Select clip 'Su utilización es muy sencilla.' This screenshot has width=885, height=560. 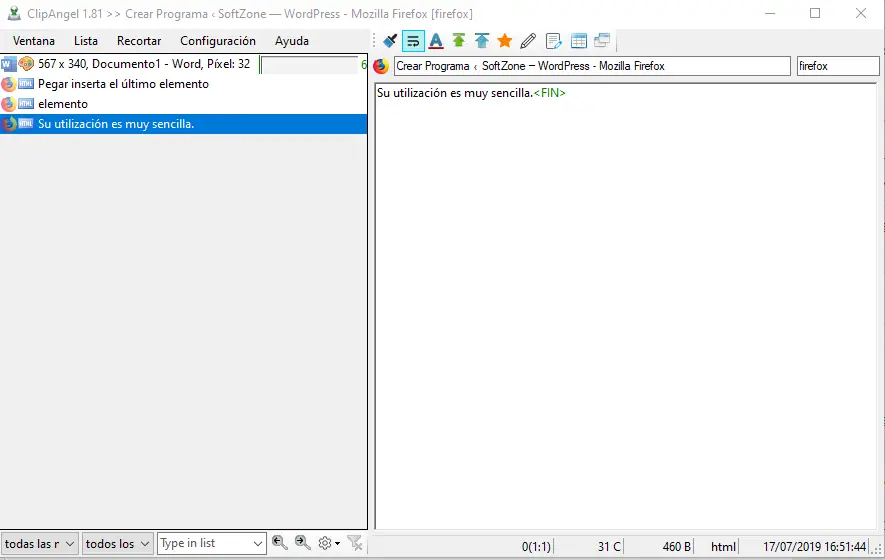tap(183, 124)
